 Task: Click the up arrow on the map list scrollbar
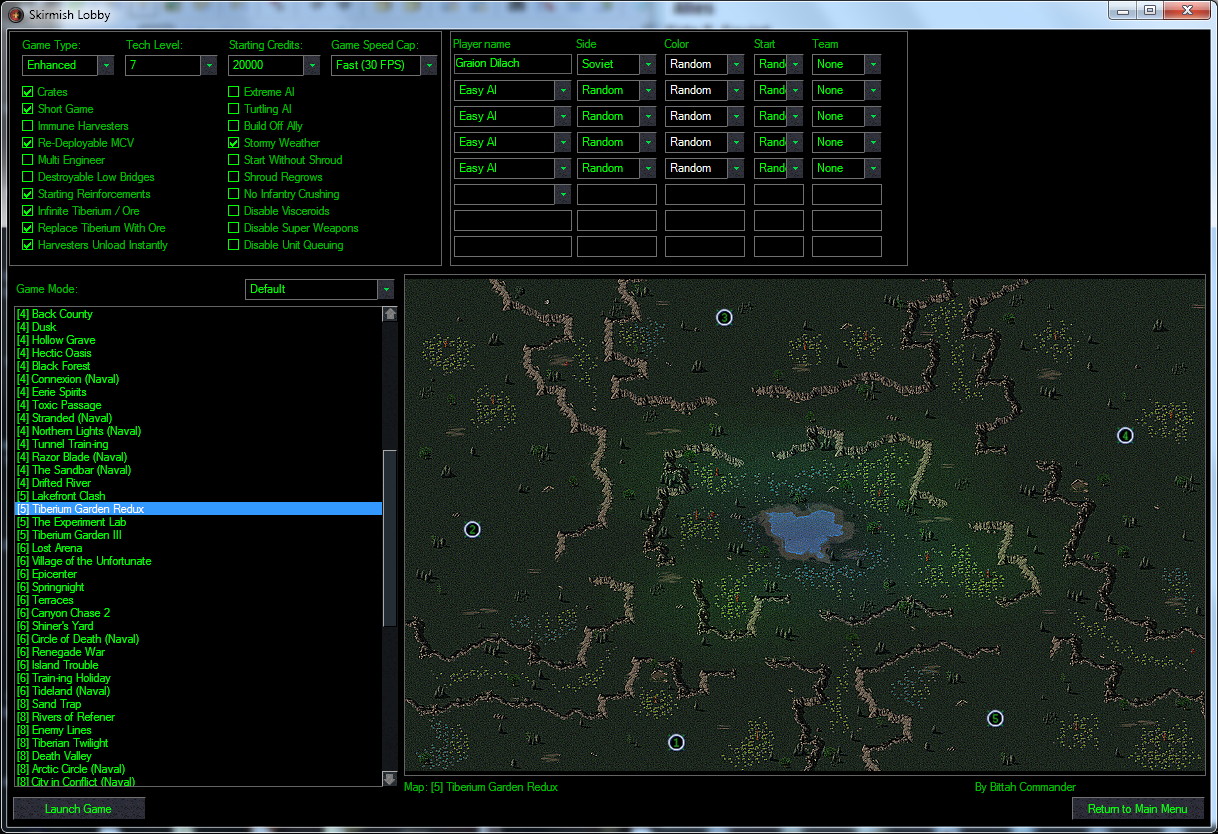pyautogui.click(x=389, y=313)
